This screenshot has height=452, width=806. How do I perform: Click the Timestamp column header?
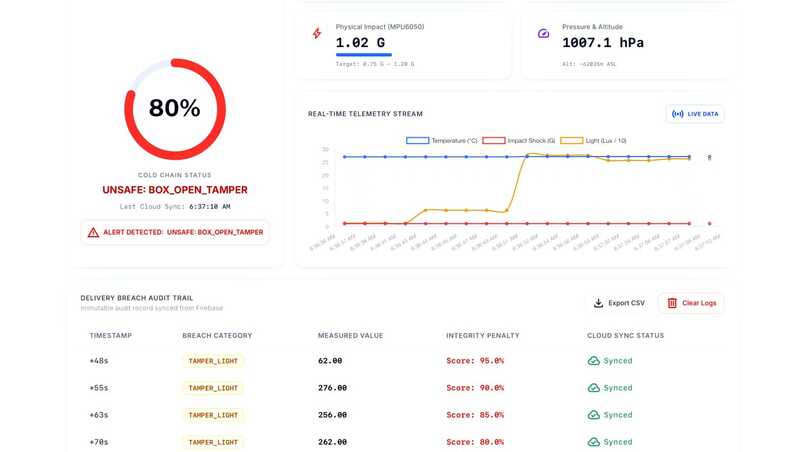point(111,335)
